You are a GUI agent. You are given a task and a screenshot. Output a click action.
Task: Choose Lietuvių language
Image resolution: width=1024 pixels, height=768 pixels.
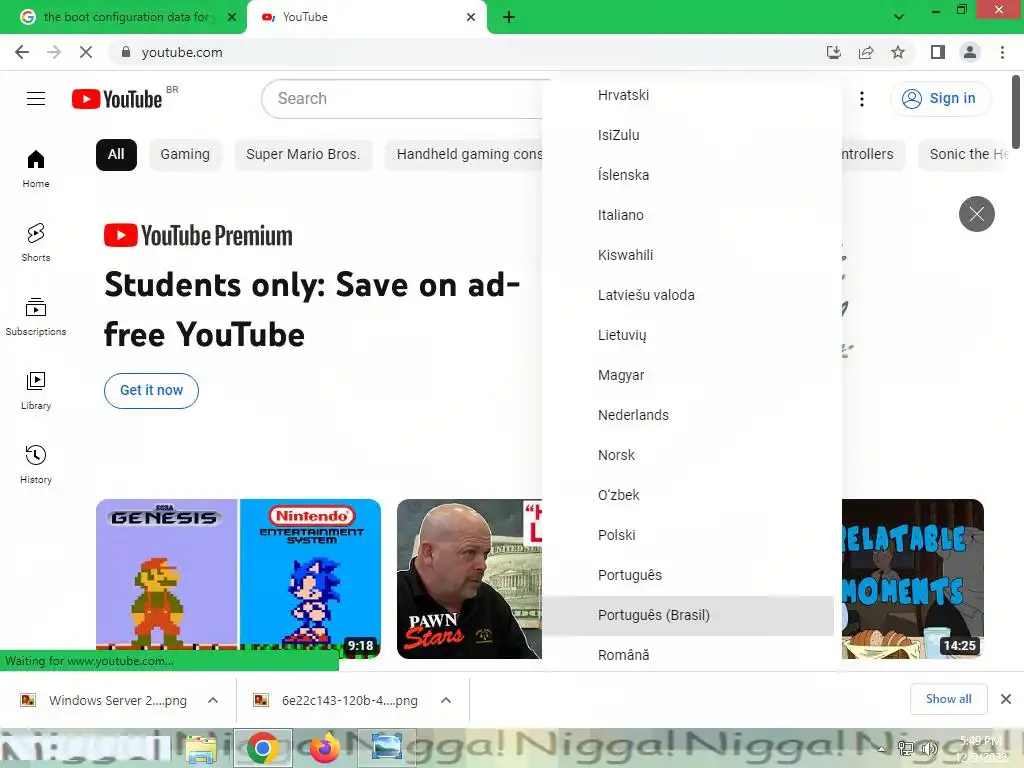coord(688,335)
